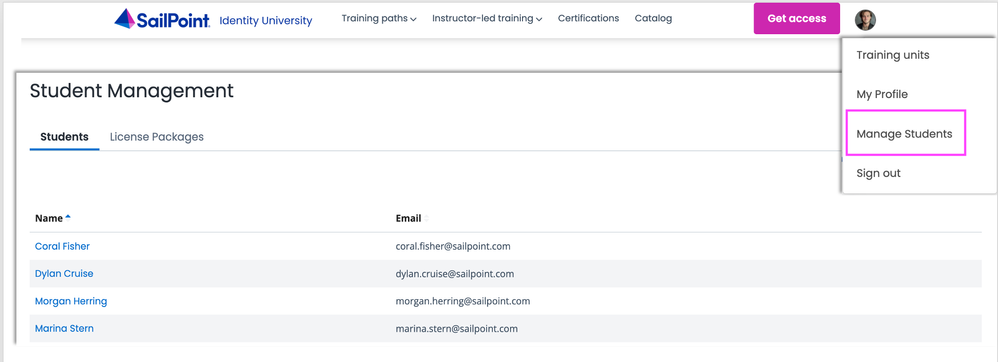Open Dylan Cruise's student record
This screenshot has width=998, height=362.
tap(64, 274)
